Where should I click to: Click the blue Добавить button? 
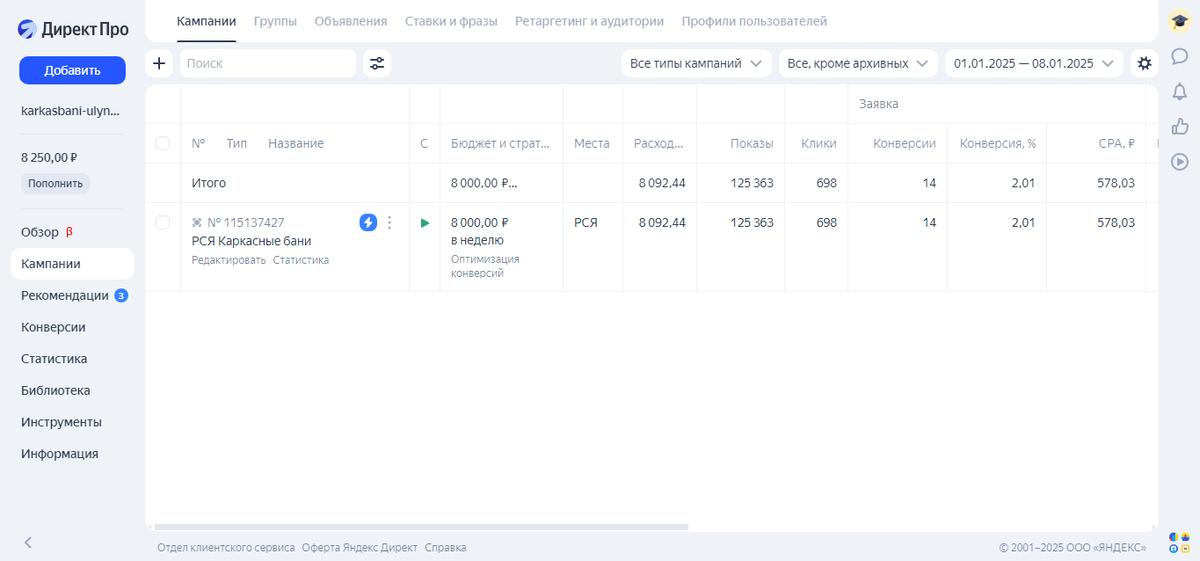tap(72, 70)
